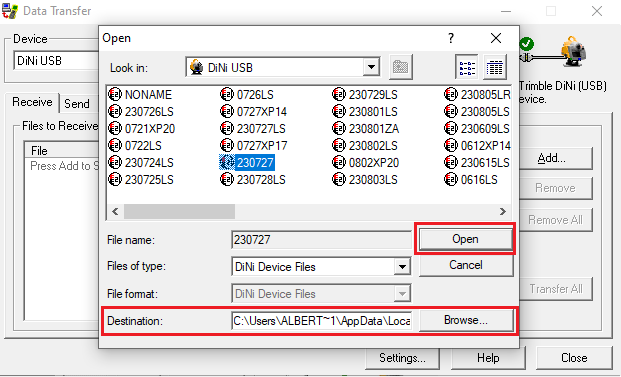Expand the Files of type dropdown

point(402,267)
